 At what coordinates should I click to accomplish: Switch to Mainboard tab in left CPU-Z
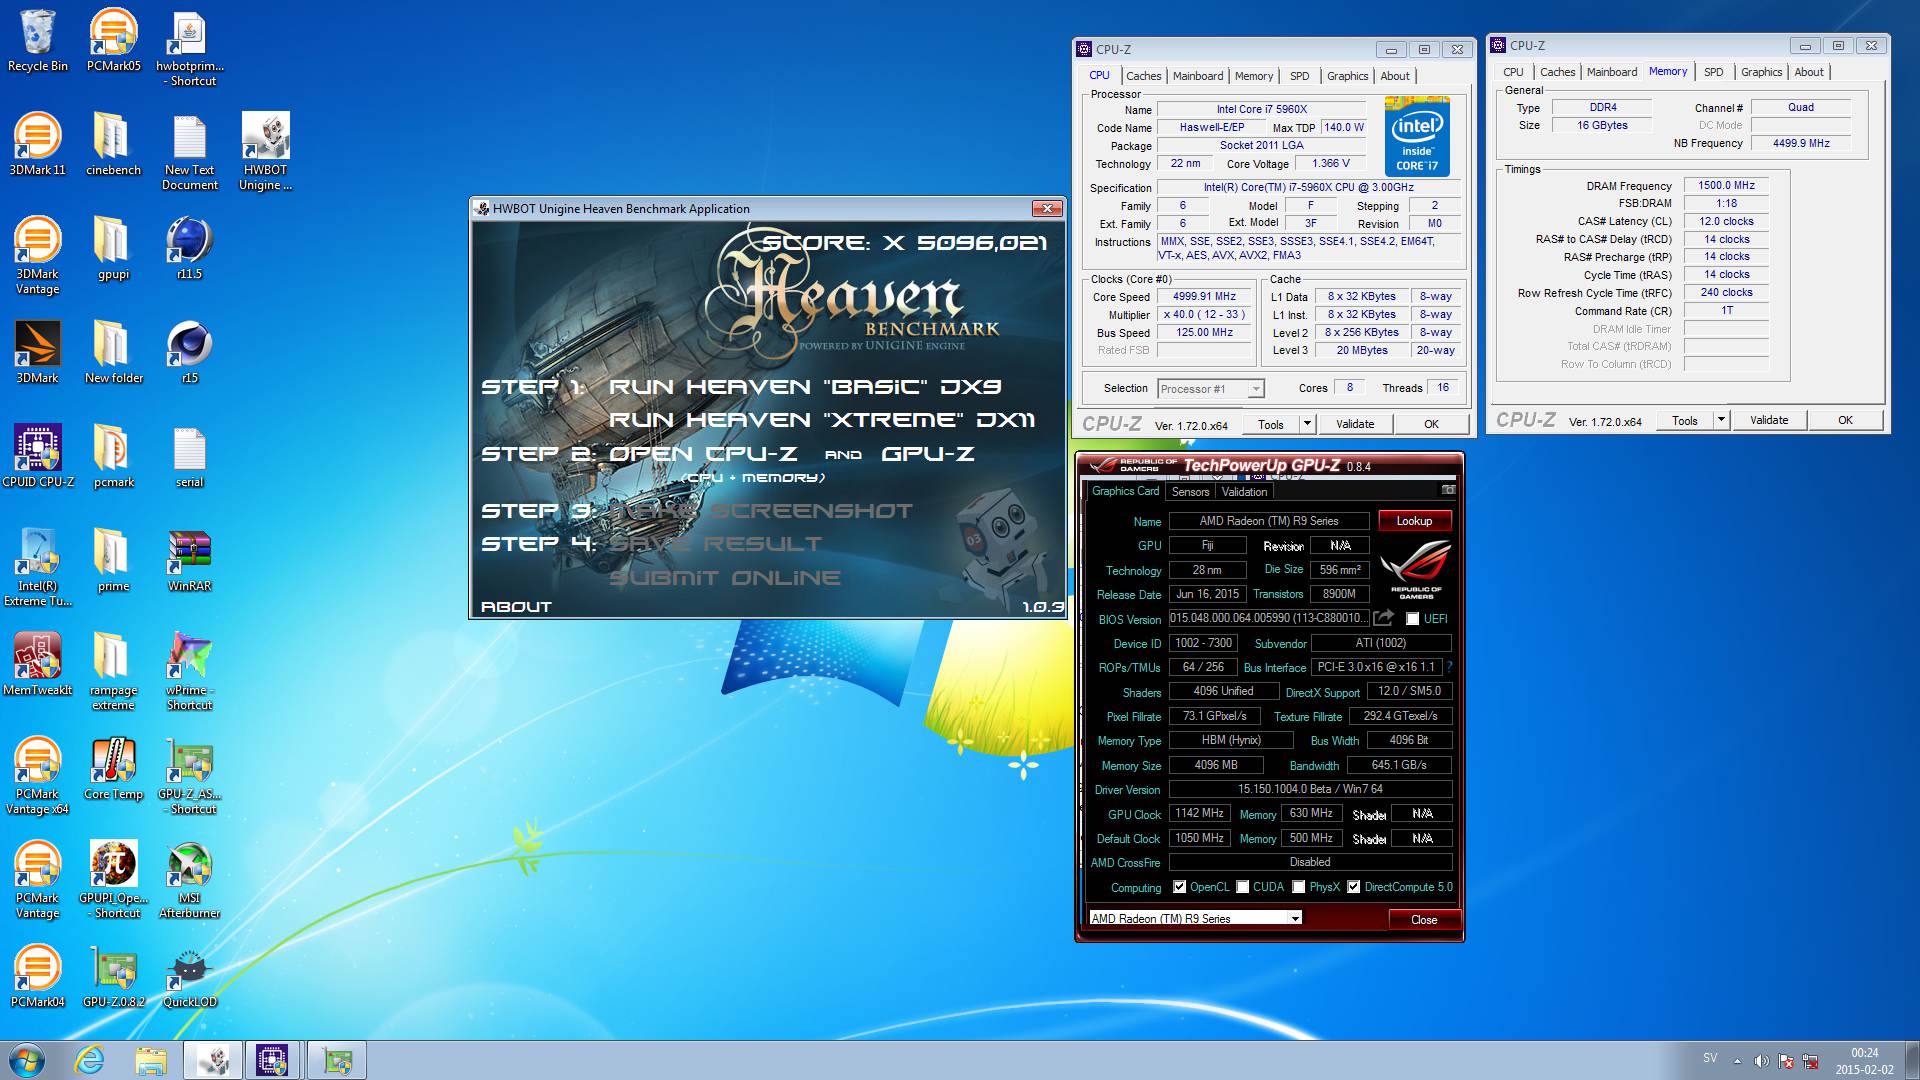click(1197, 76)
